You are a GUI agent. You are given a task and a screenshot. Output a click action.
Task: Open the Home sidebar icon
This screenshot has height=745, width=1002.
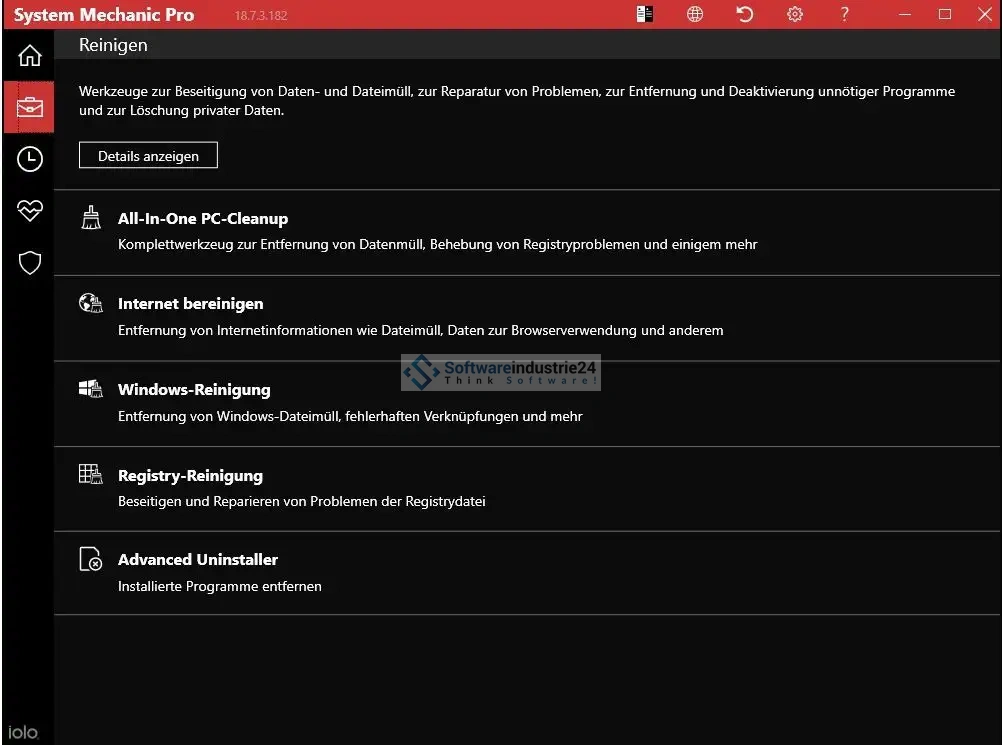click(29, 55)
